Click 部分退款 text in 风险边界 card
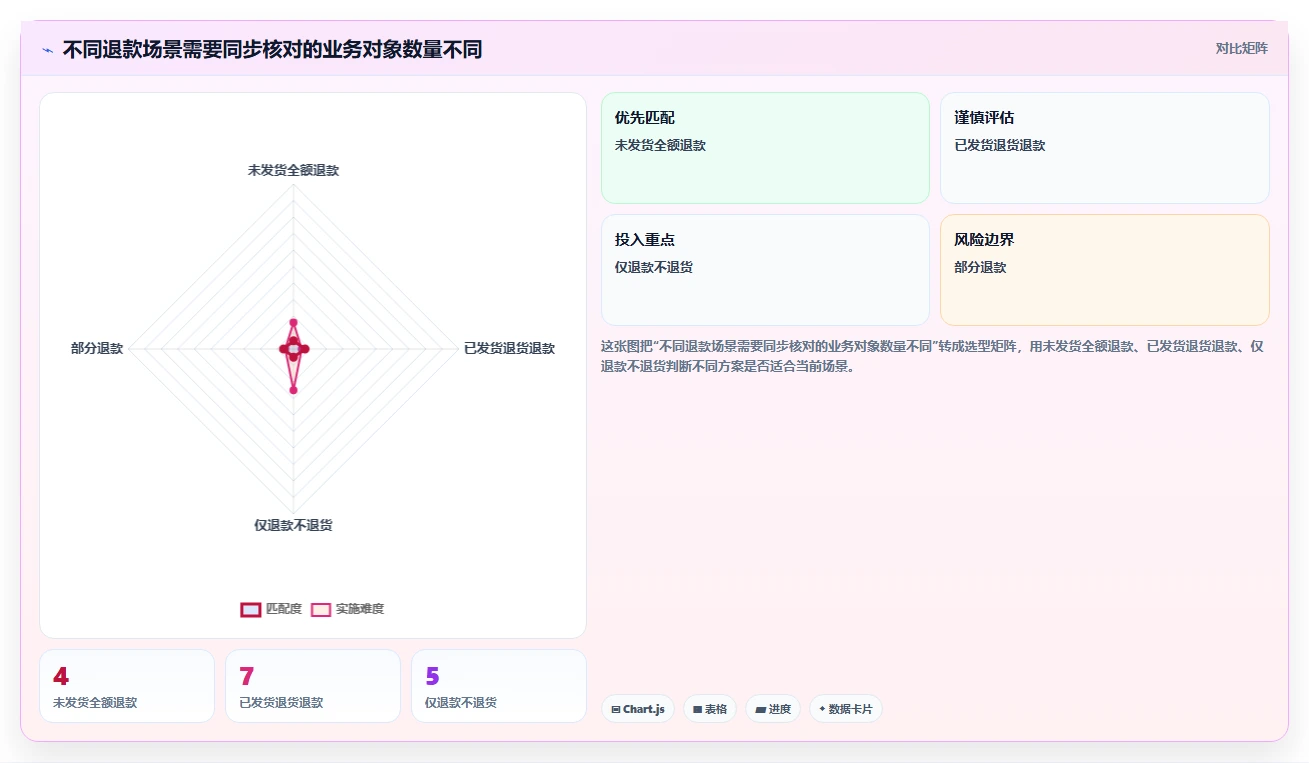 coord(980,267)
